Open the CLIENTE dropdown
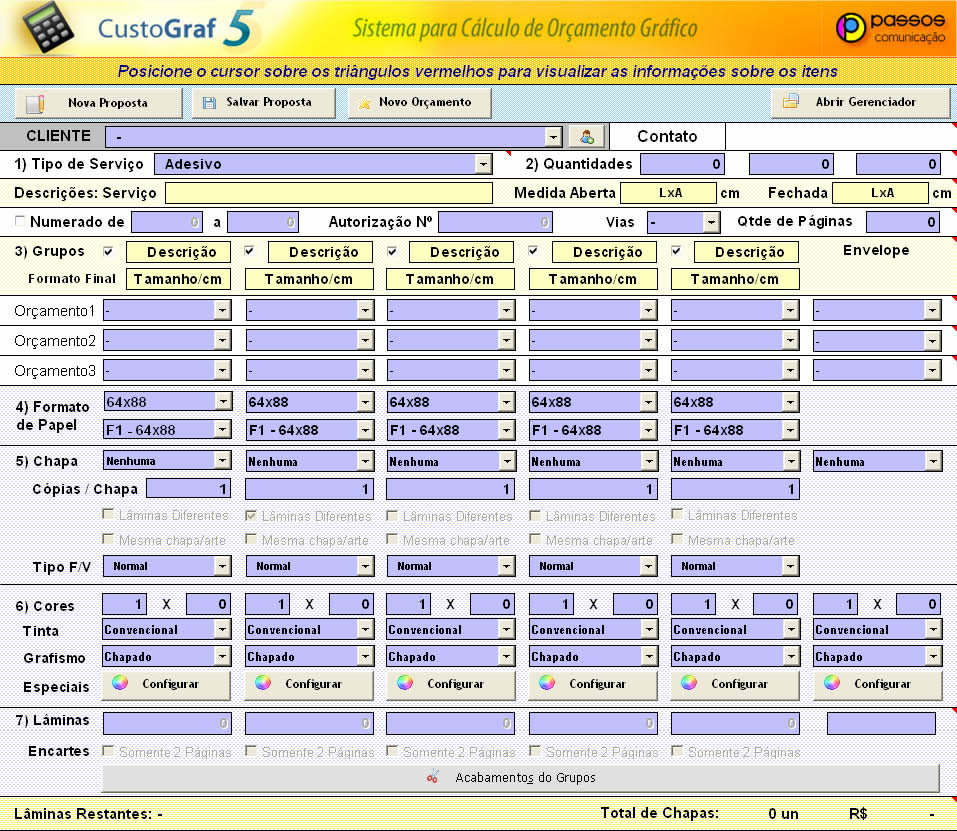Image resolution: width=957 pixels, height=831 pixels. click(x=553, y=137)
